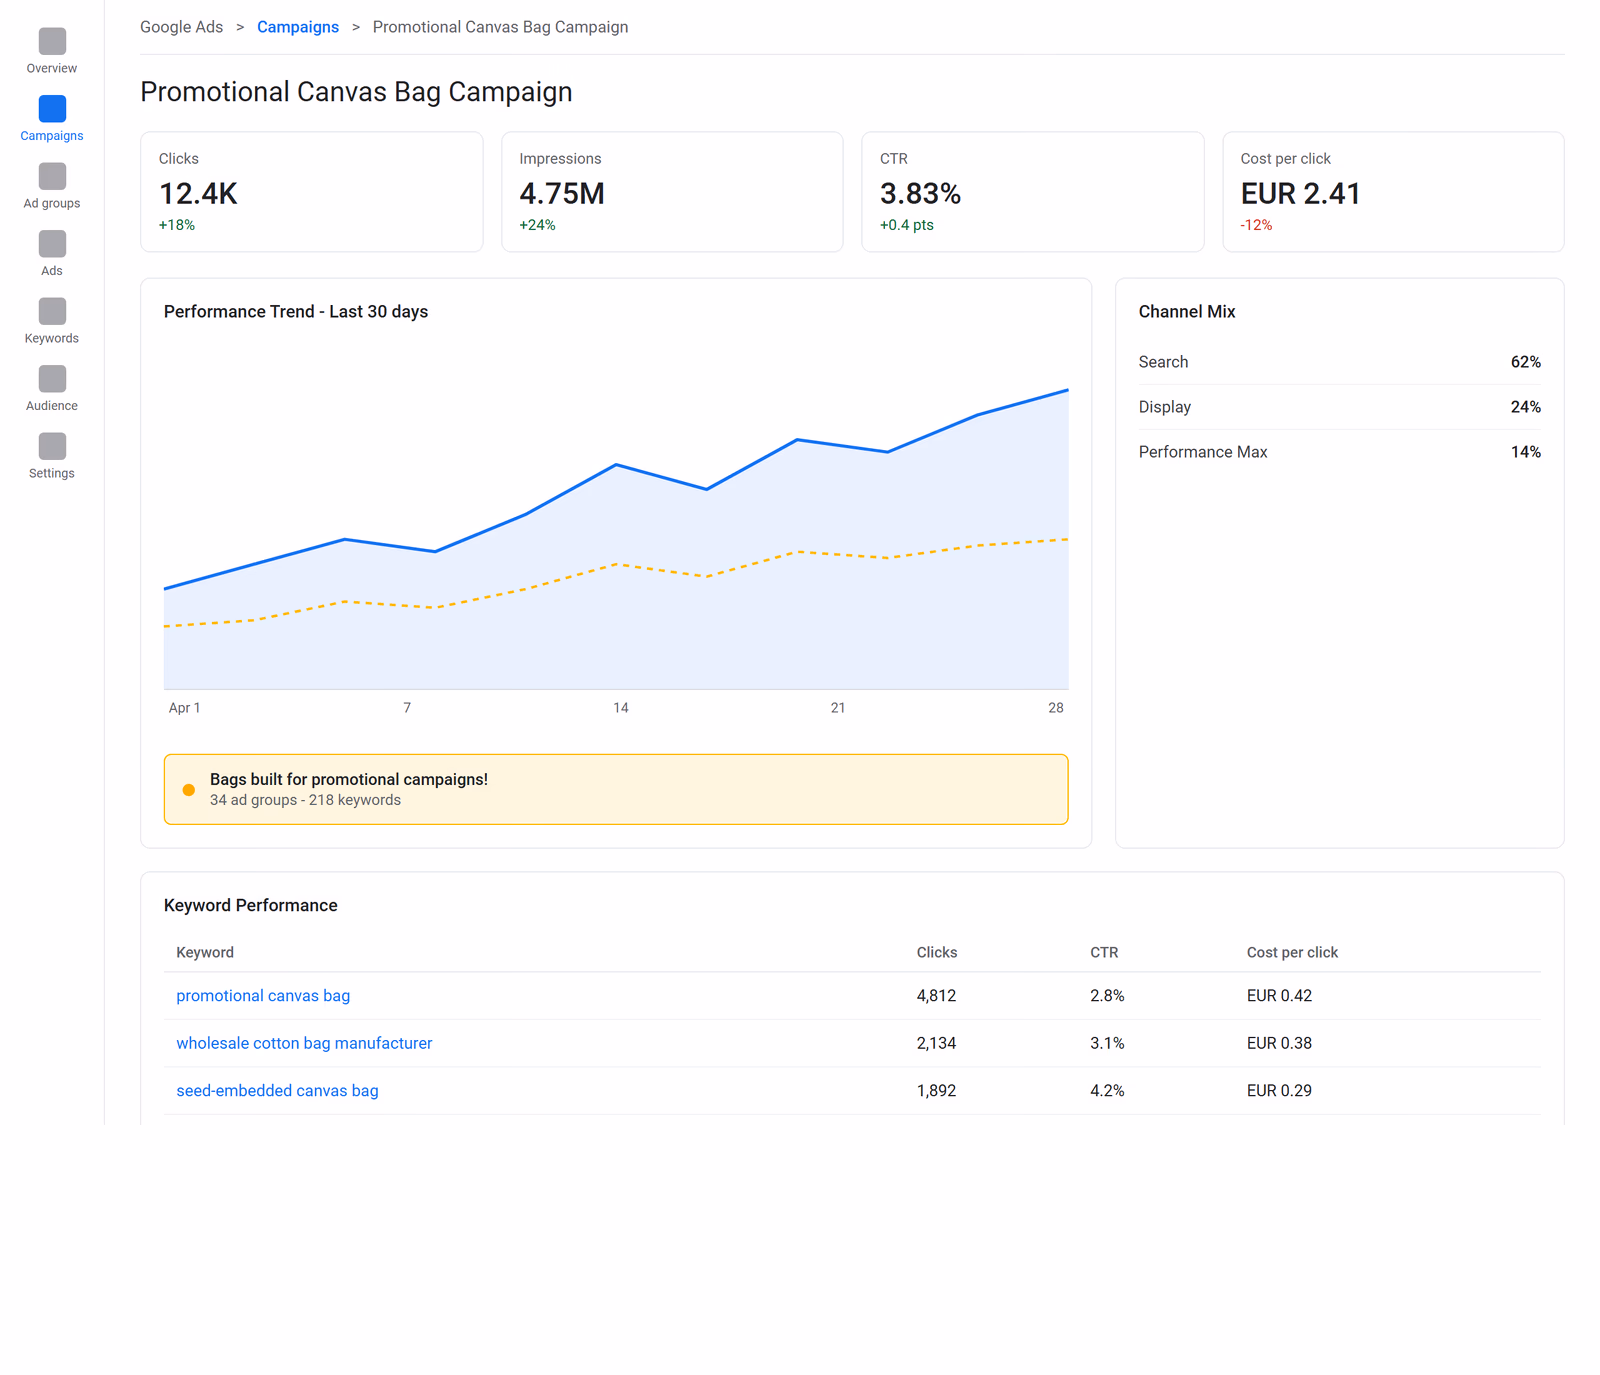The height and width of the screenshot is (1375, 1600).
Task: Click the Performance Max channel row
Action: [x=1339, y=452]
